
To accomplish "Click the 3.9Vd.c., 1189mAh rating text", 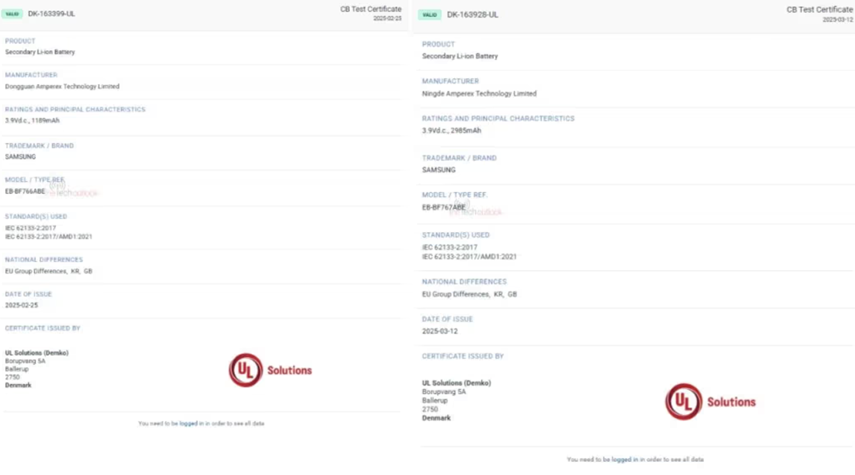I will [32, 120].
